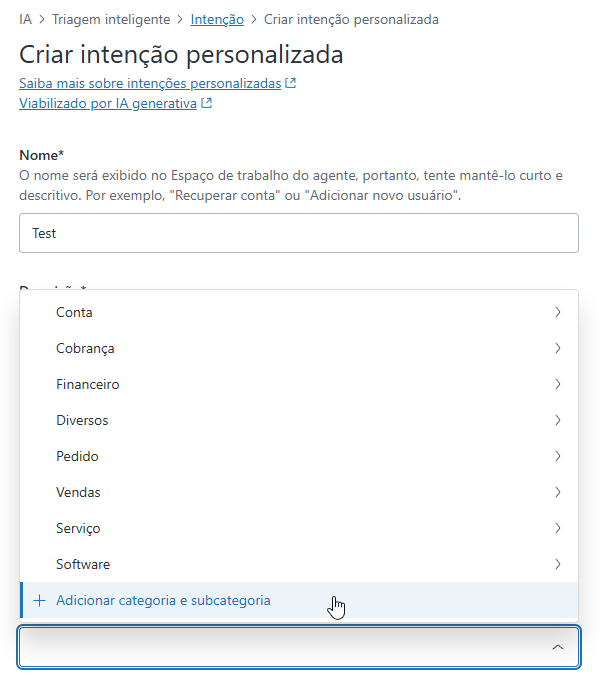Expand the Vendas category chevron
This screenshot has height=686, width=605.
click(557, 492)
